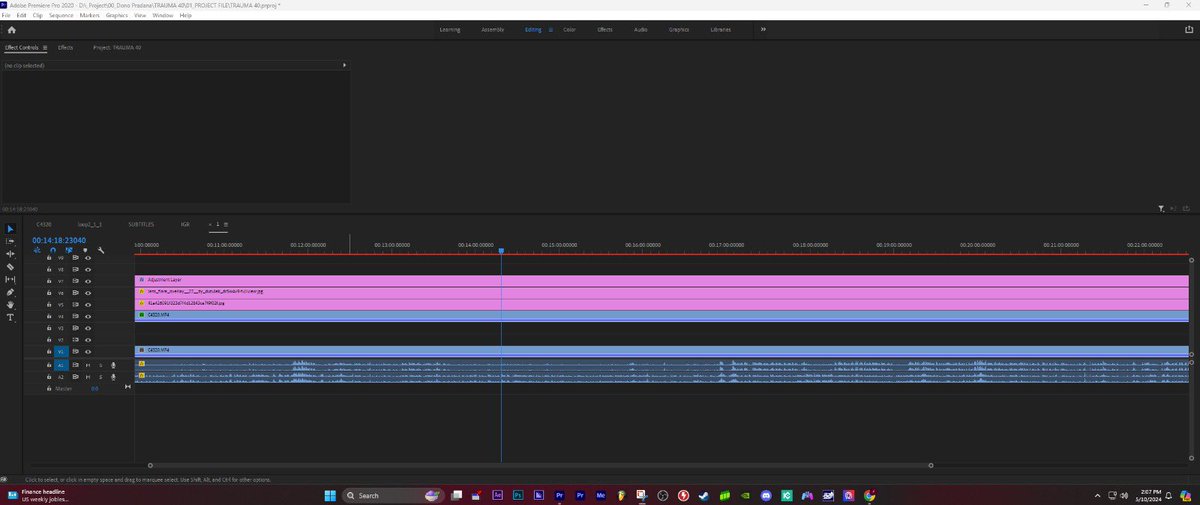Toggle track lock for A1
The image size is (1200, 505).
(49, 365)
